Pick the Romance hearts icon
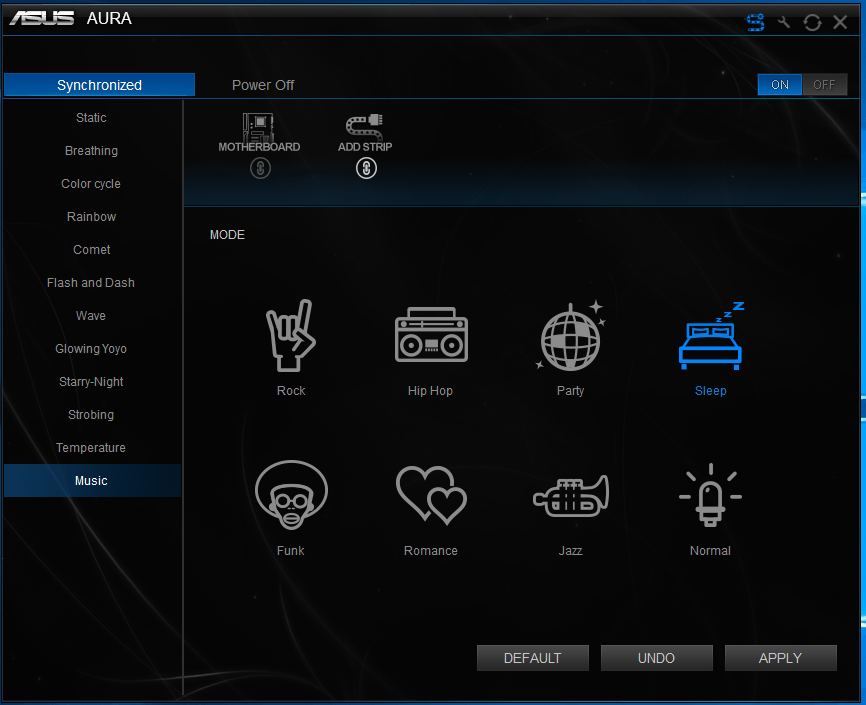The width and height of the screenshot is (866, 705). pos(431,495)
